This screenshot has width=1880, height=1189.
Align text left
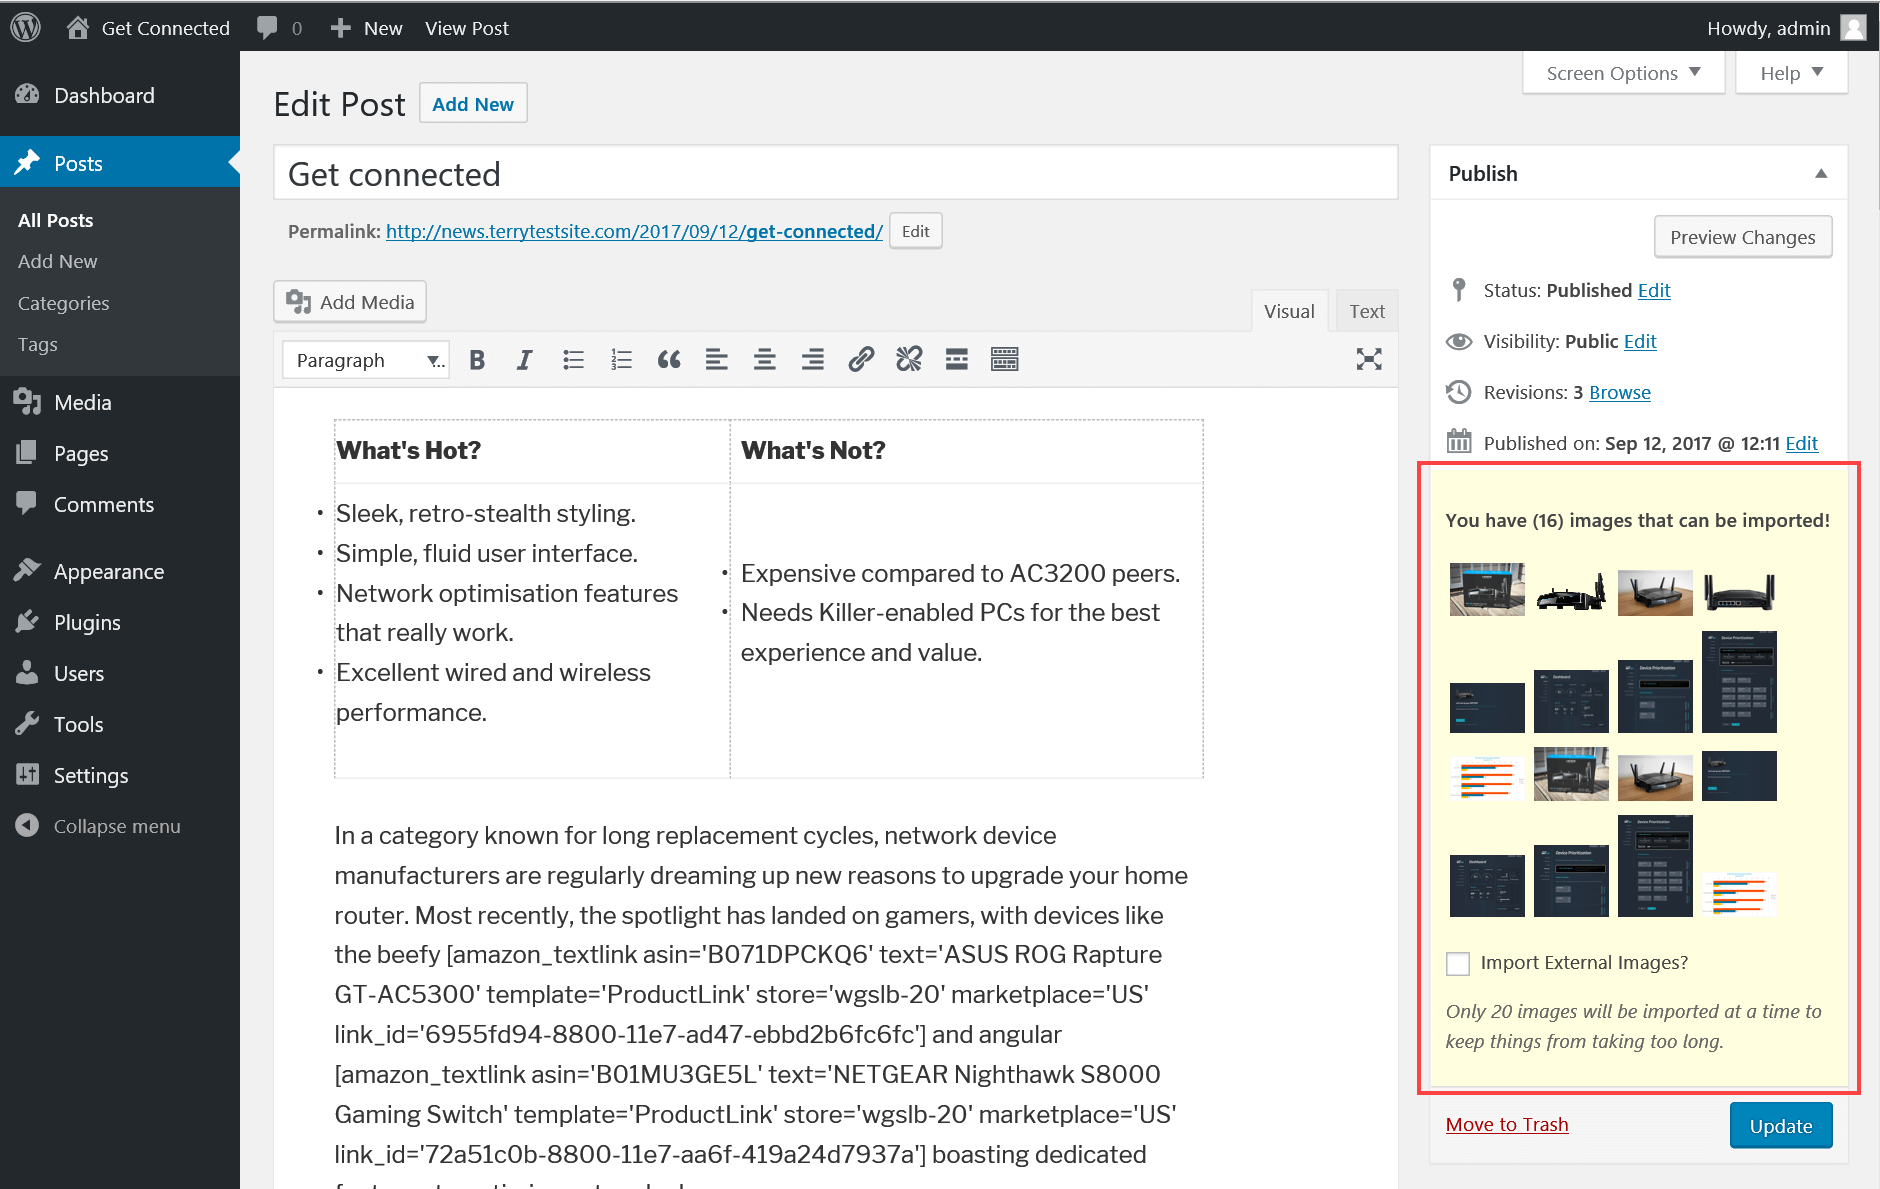tap(717, 360)
